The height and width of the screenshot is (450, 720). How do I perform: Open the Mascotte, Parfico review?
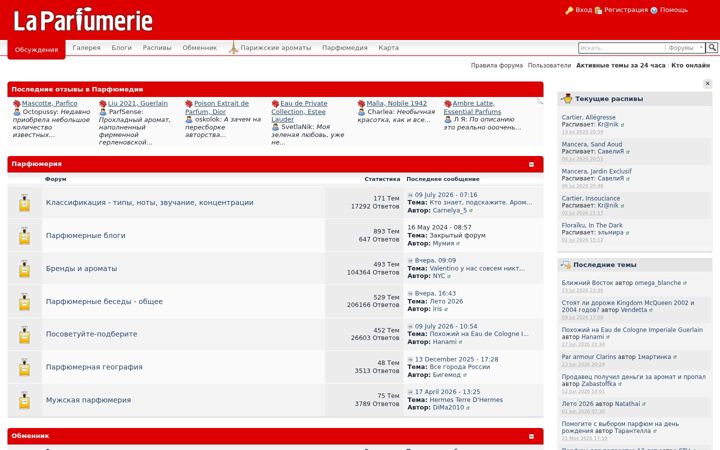pyautogui.click(x=50, y=103)
